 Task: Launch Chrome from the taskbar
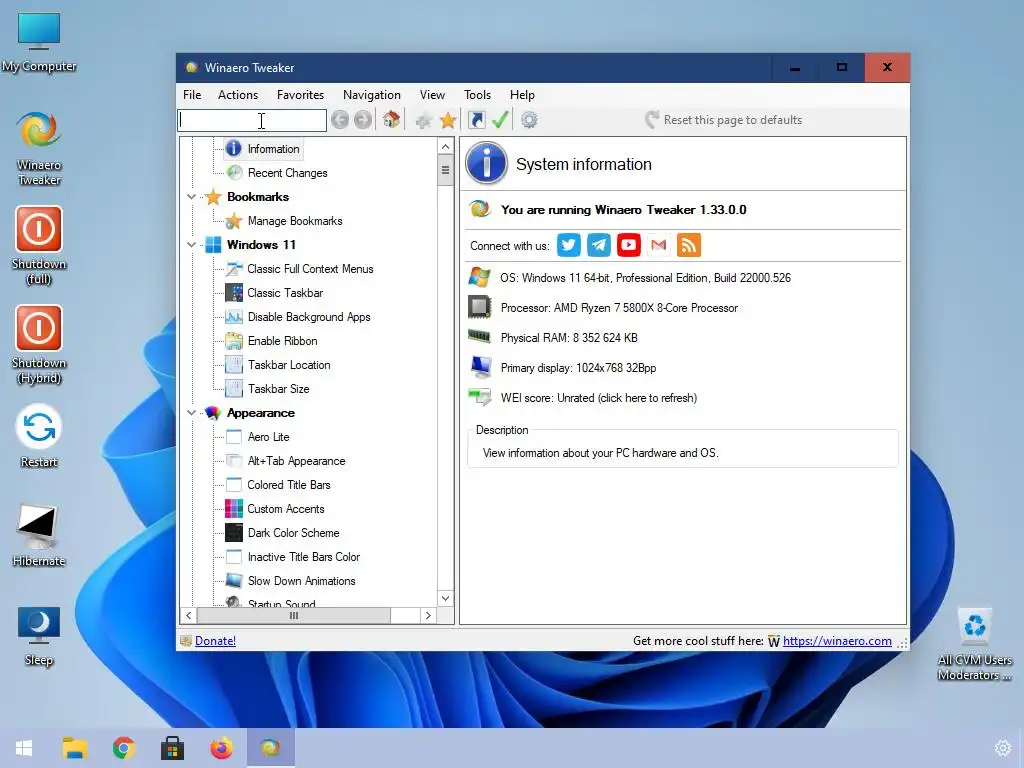123,748
